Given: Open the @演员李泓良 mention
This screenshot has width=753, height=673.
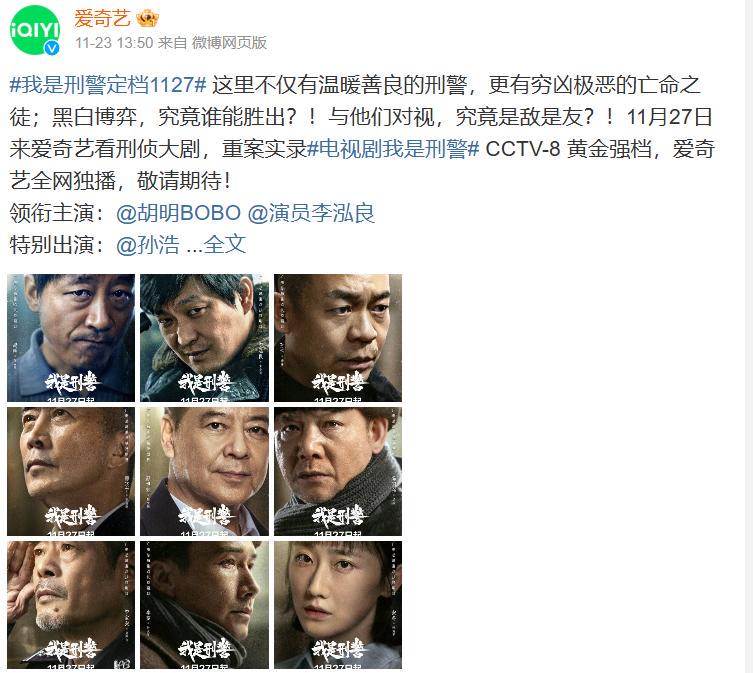Looking at the screenshot, I should pyautogui.click(x=311, y=213).
